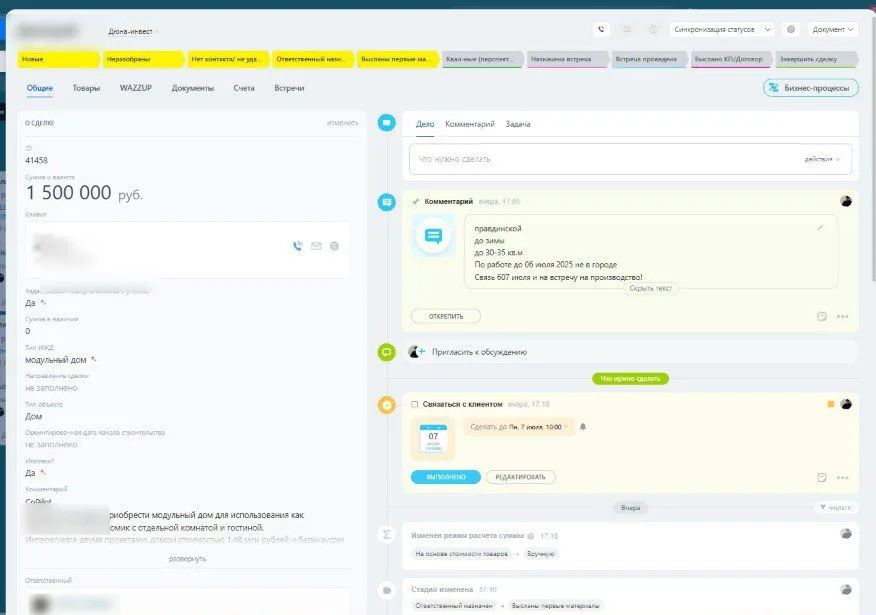Image resolution: width=876 pixels, height=615 pixels.
Task: Click Пригласить к обсуждению
Action: (x=479, y=352)
